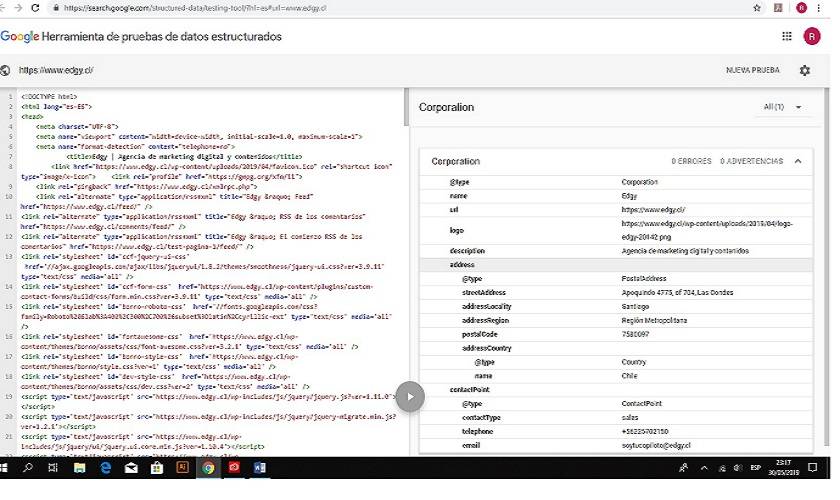Click the taskbar clock and date

coord(783,467)
